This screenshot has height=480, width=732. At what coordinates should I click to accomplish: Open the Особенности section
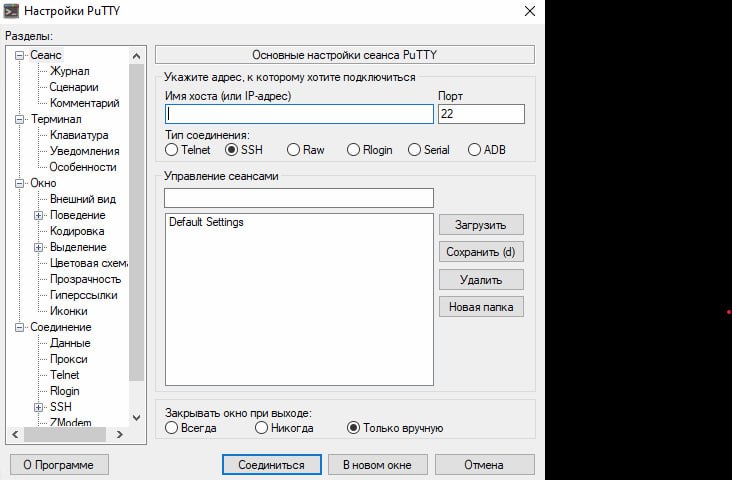[x=83, y=167]
